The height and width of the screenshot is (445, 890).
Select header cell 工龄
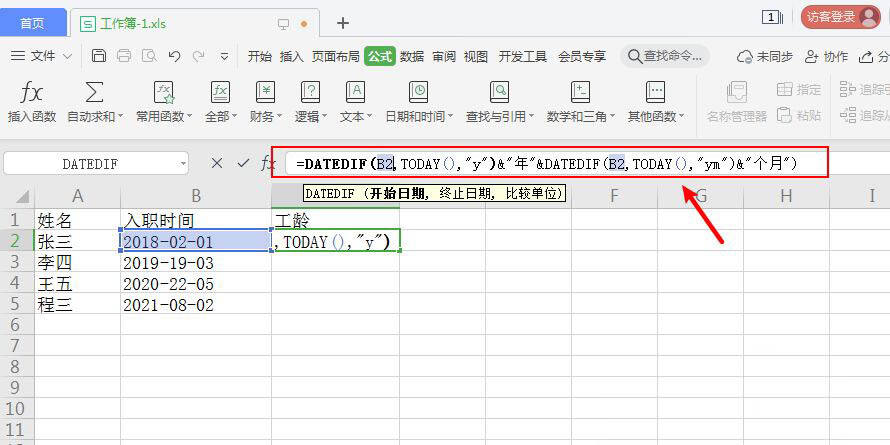tap(335, 220)
